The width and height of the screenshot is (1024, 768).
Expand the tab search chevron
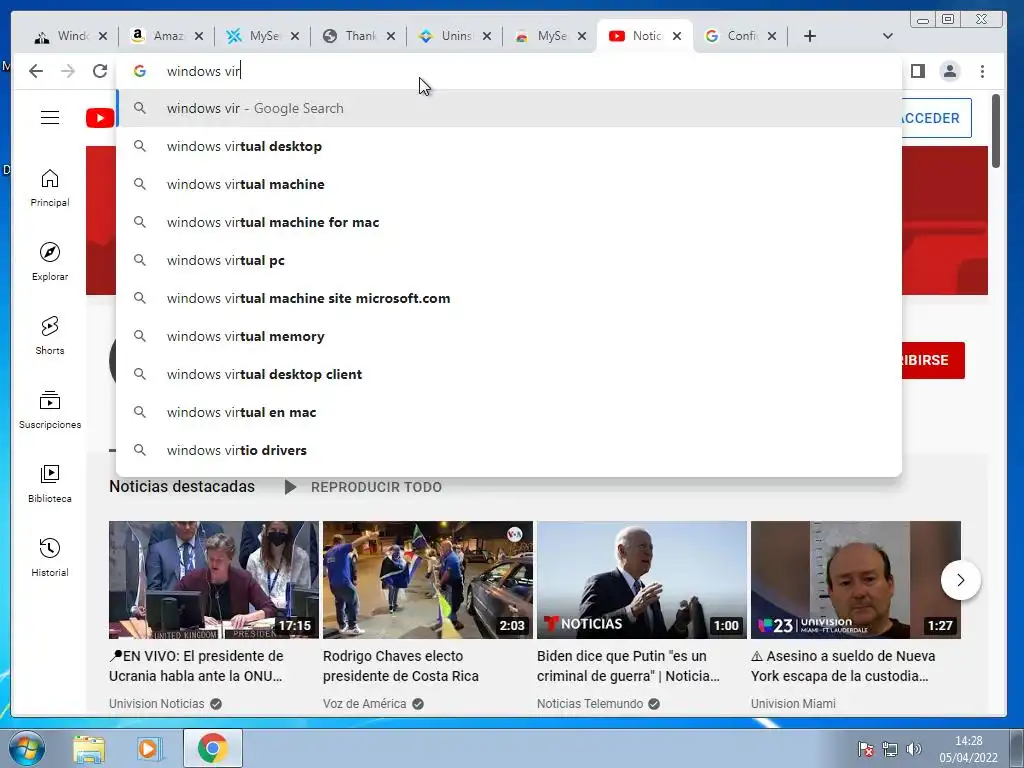click(888, 36)
